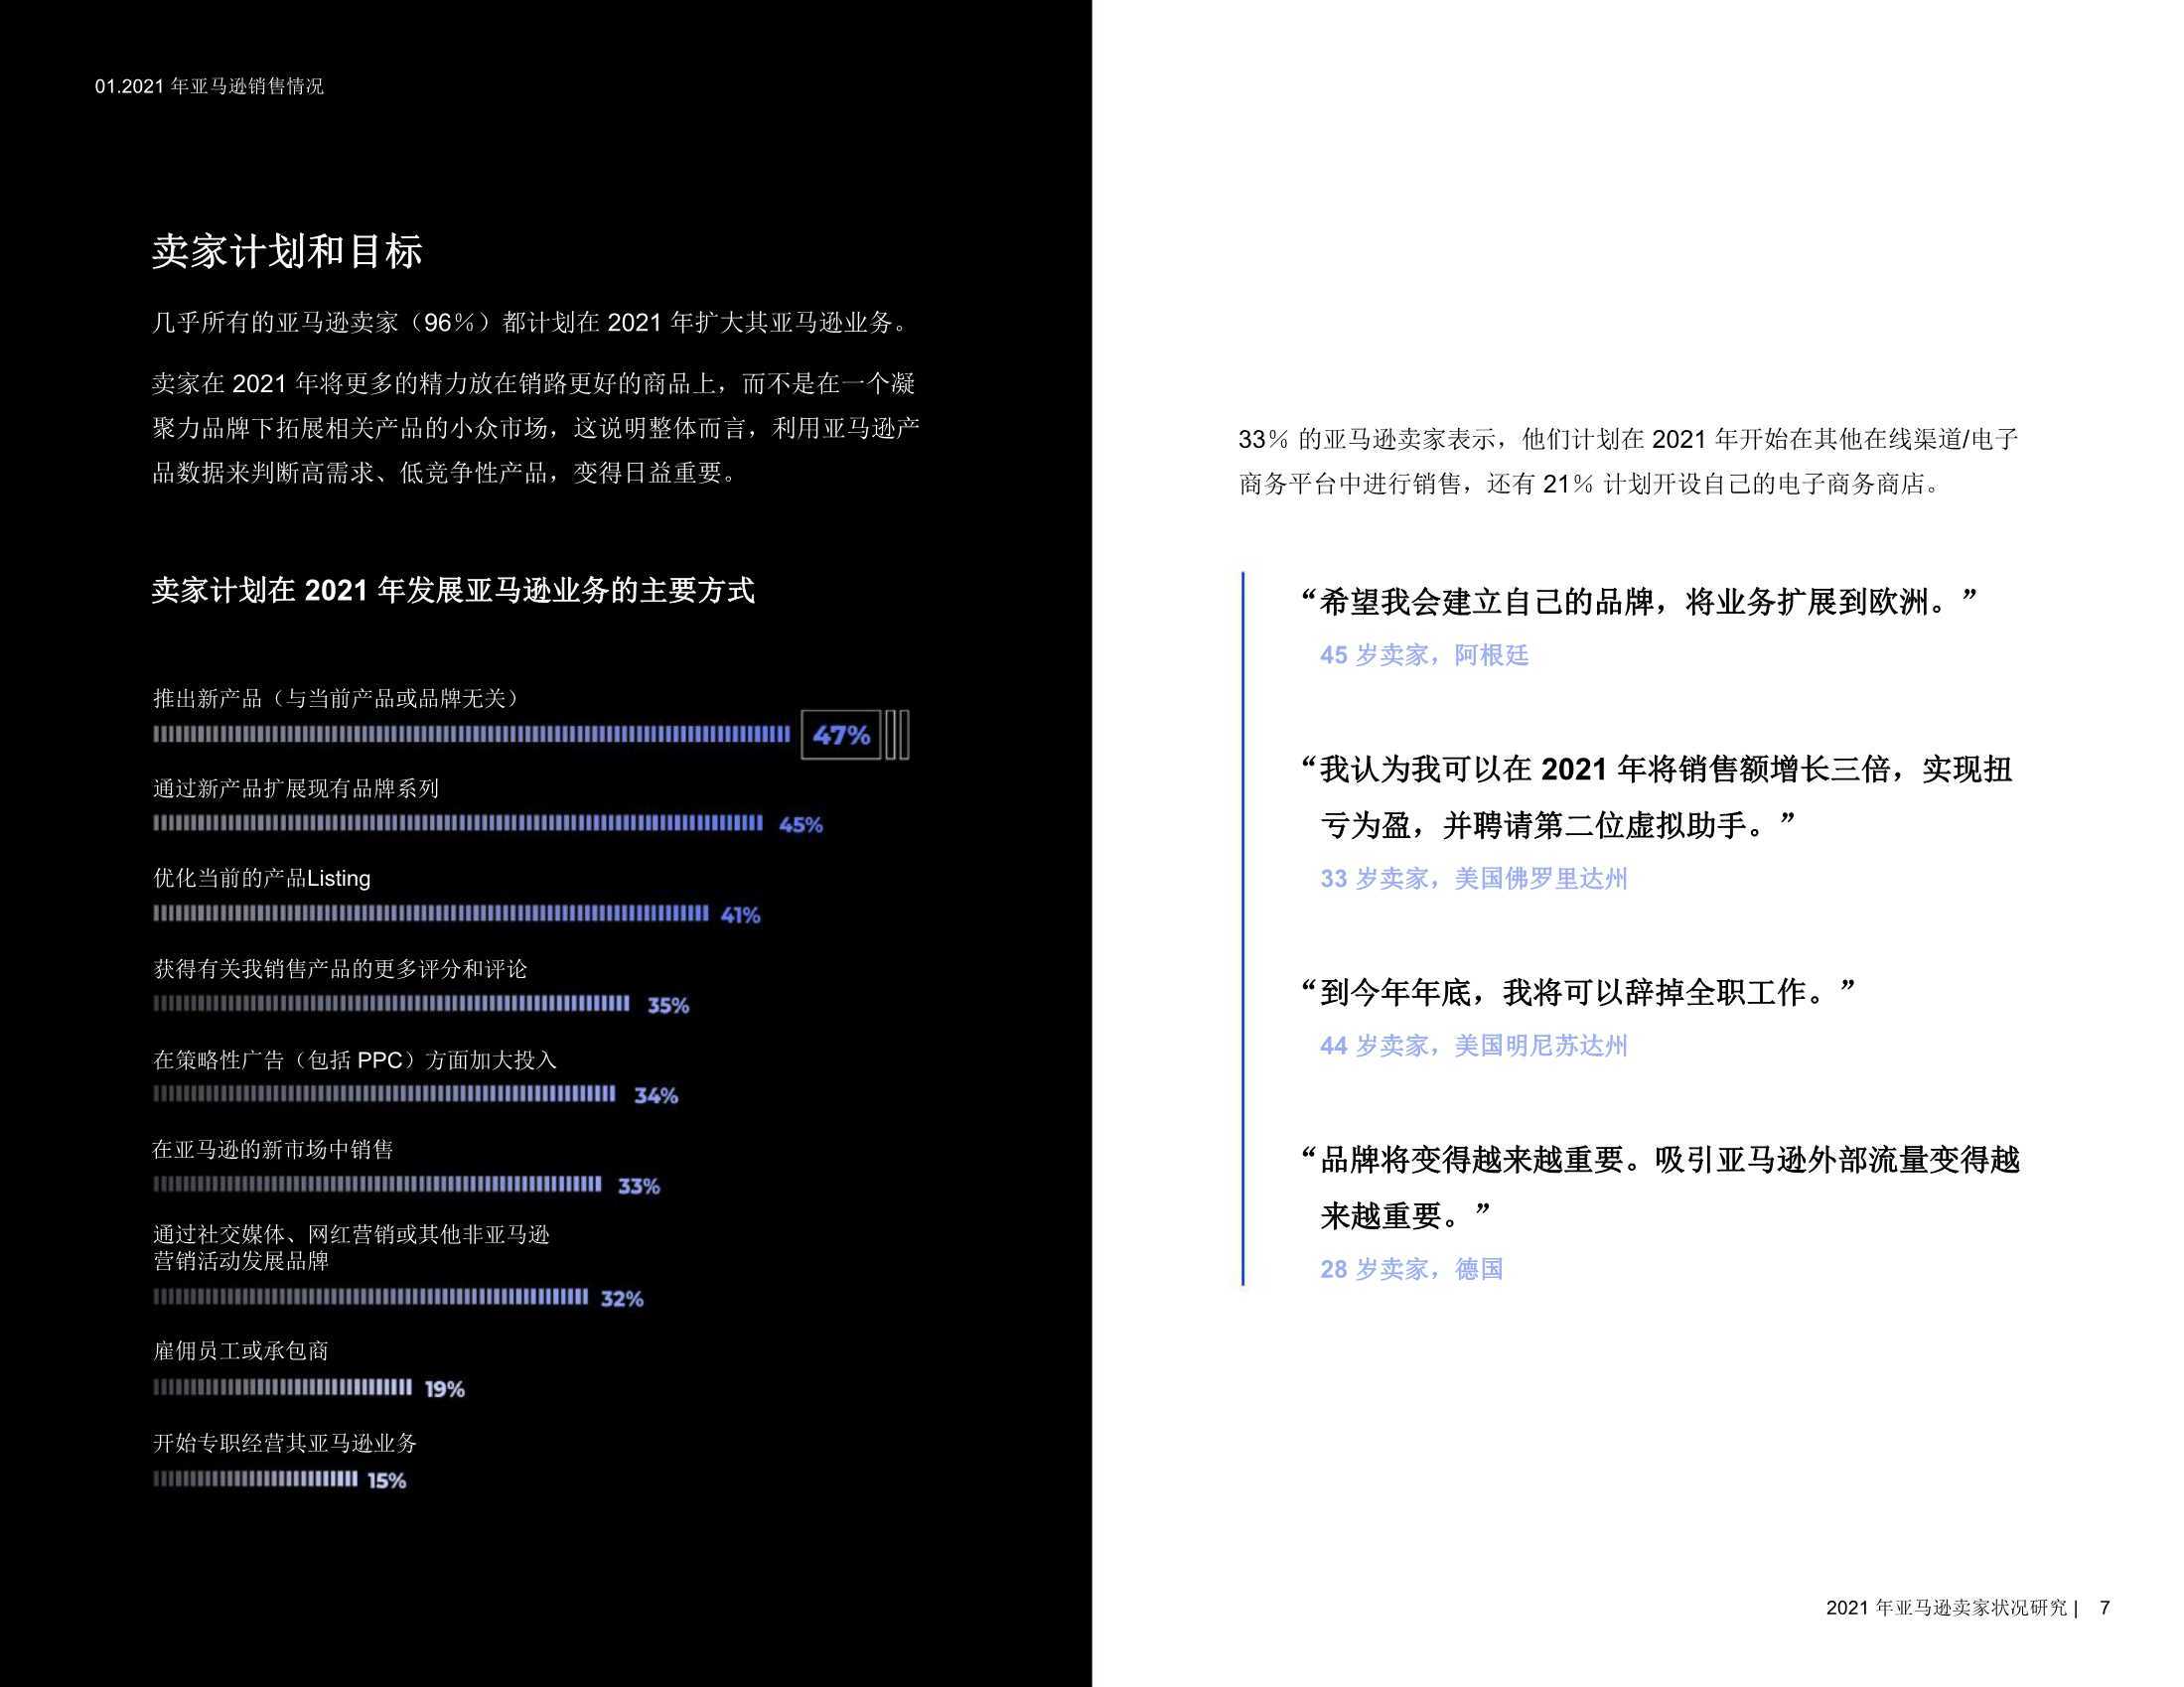Click the attribution '44 岁卖家,美国明尼苏达州'
Viewport: 2184px width, 1687px height.
coord(1474,1045)
